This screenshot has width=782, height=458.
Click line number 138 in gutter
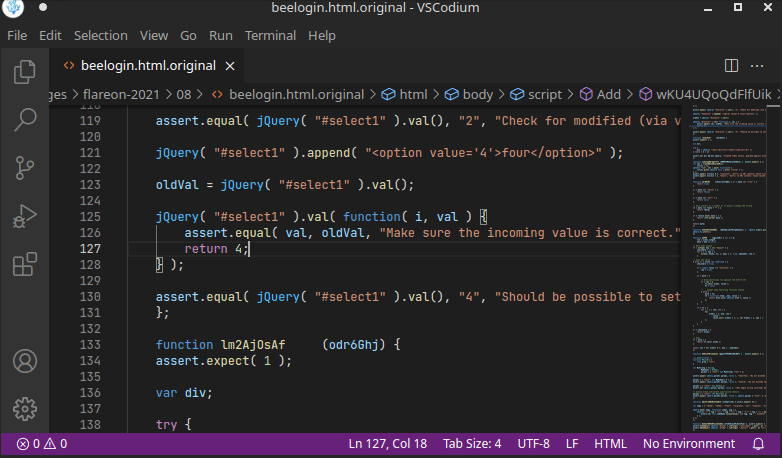[90, 425]
